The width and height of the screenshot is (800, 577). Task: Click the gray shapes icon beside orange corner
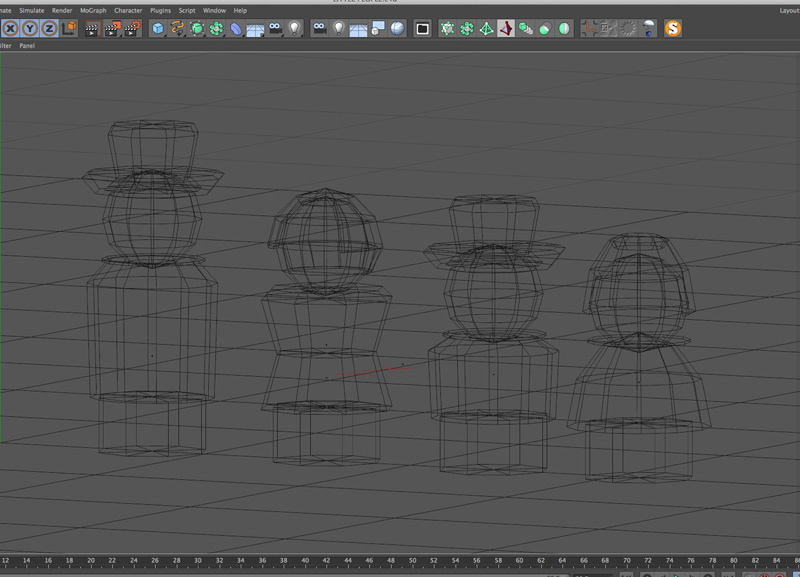tap(609, 29)
